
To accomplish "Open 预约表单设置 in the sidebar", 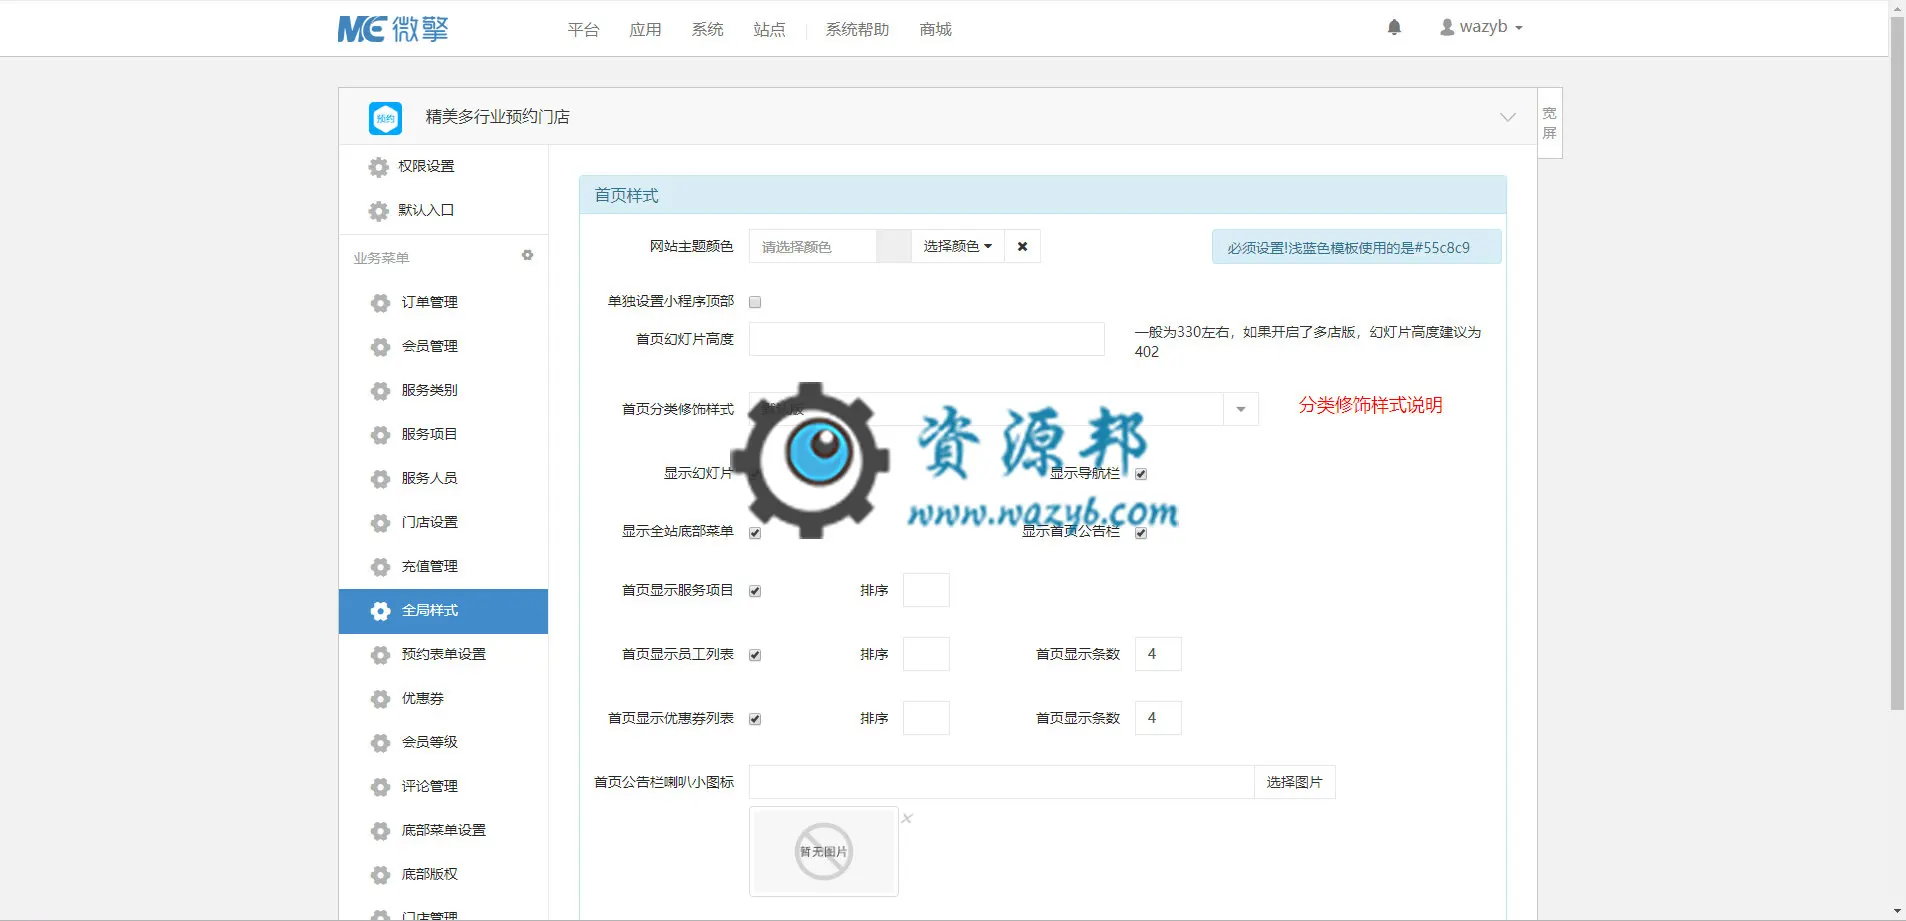I will (x=444, y=654).
